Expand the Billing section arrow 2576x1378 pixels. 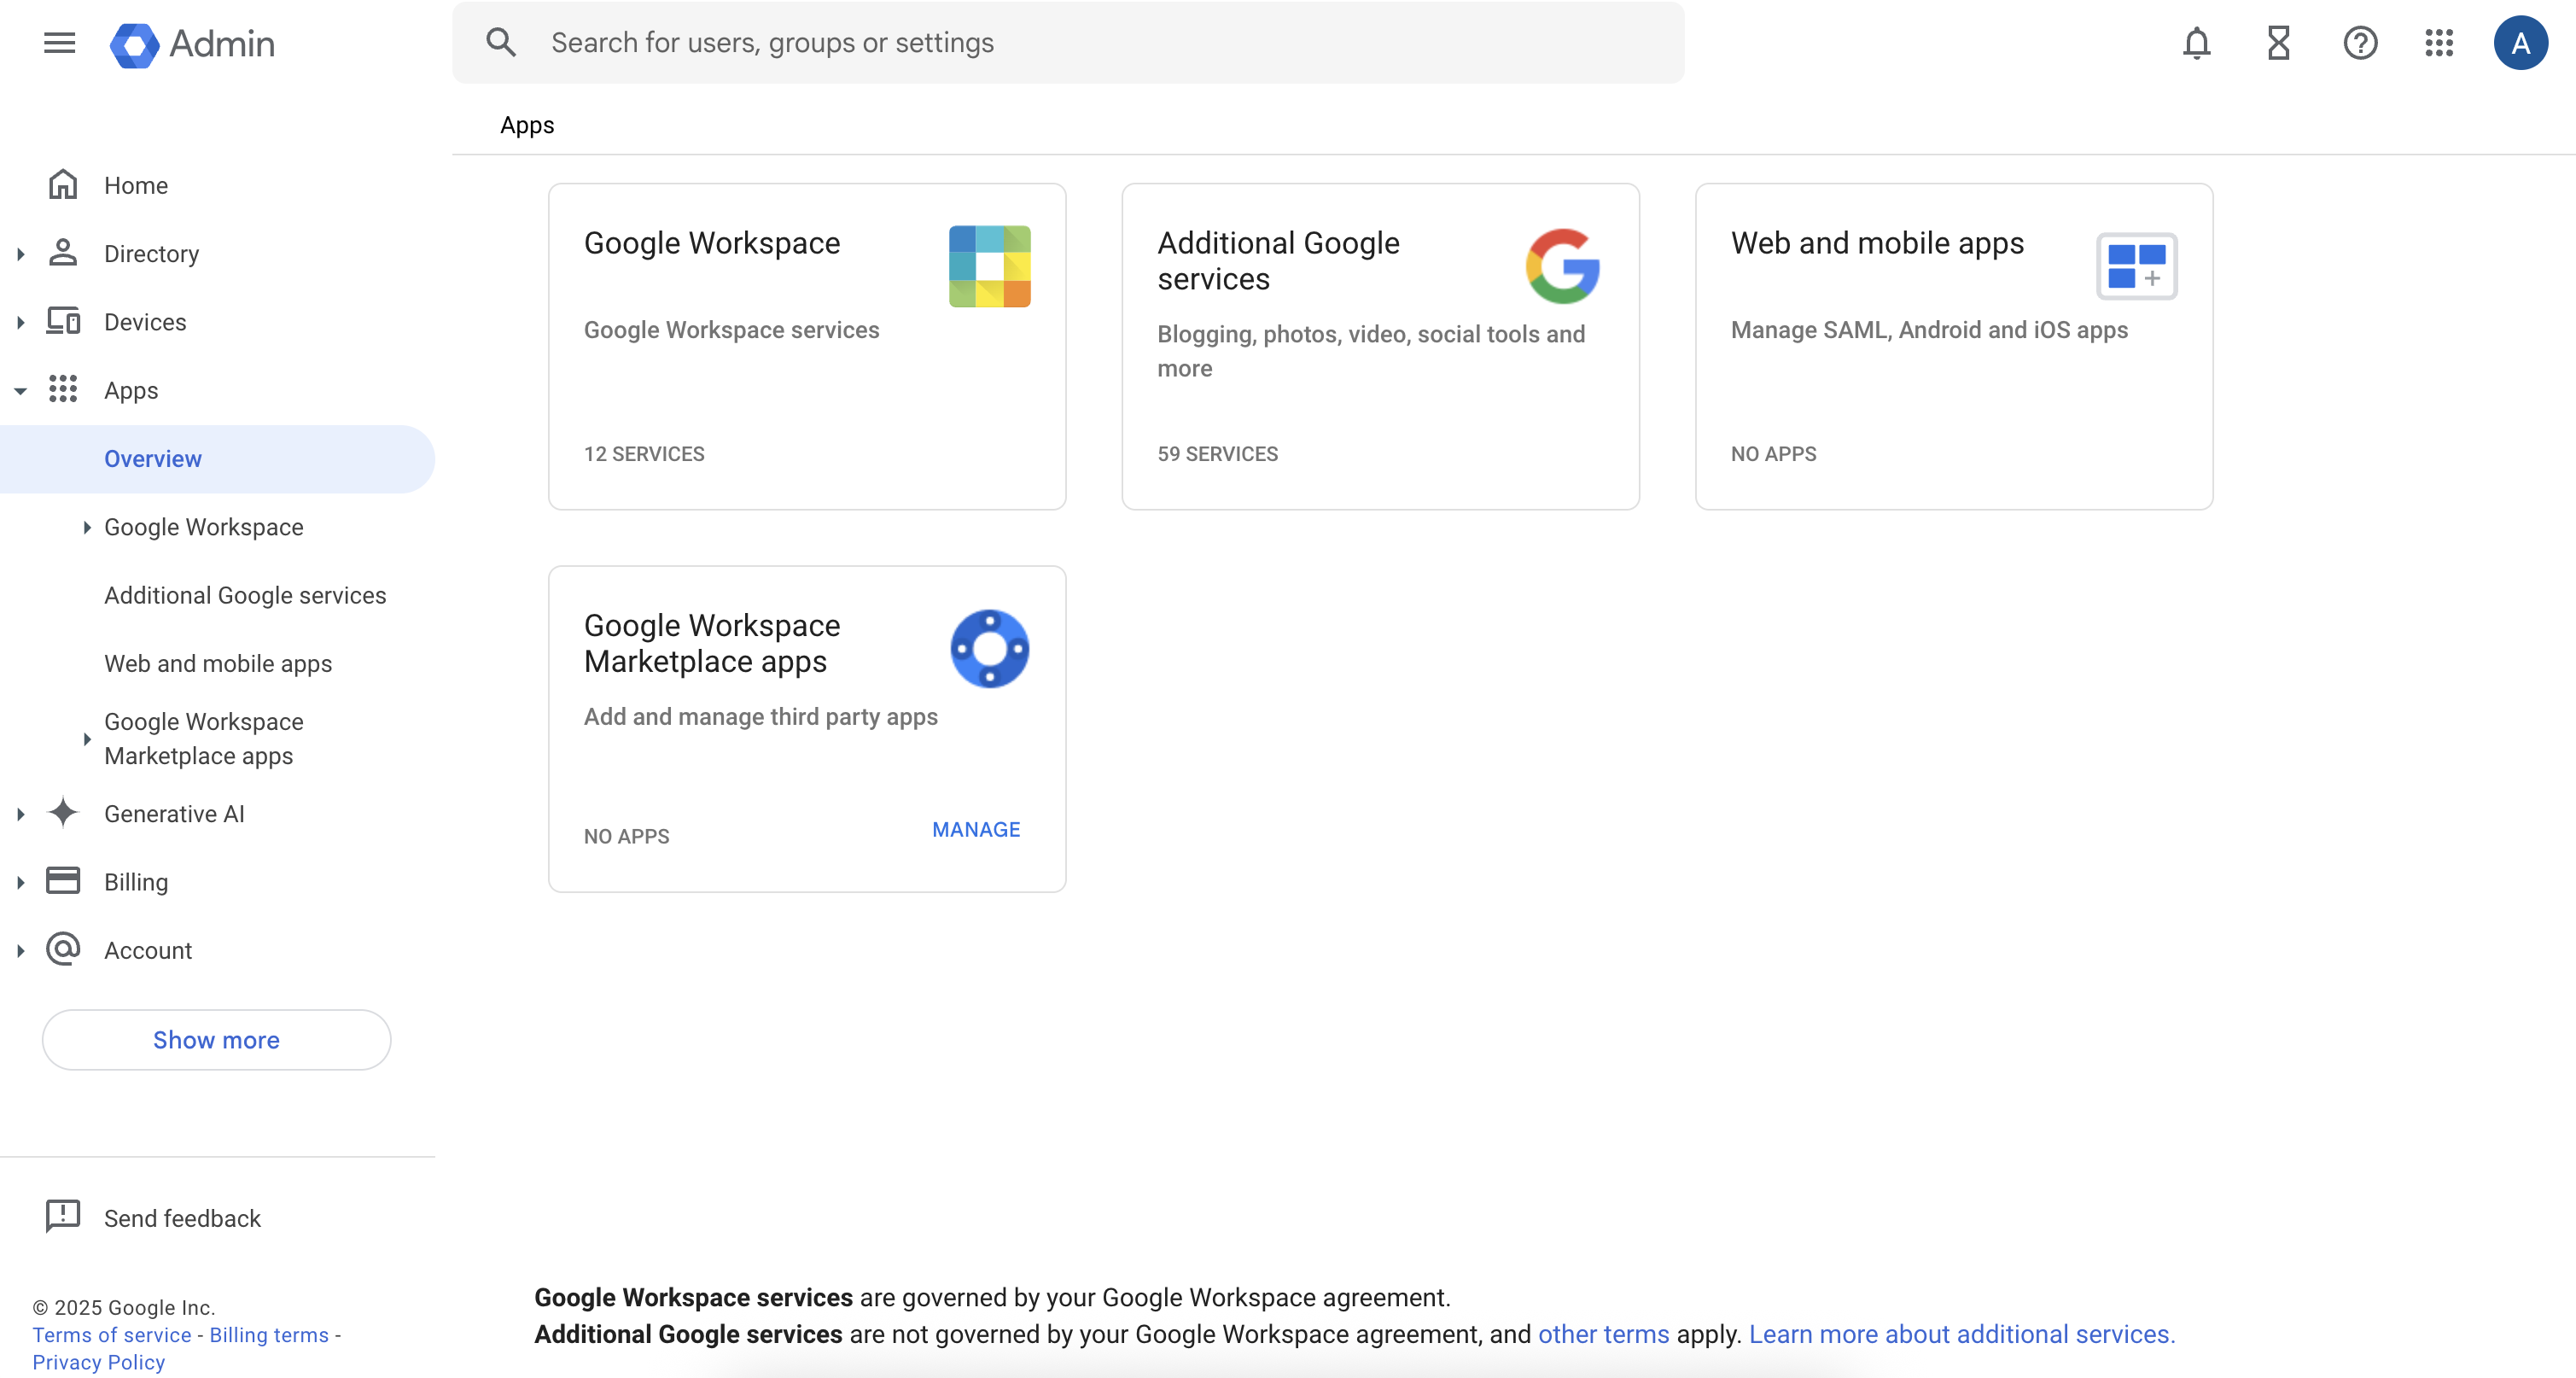click(20, 882)
